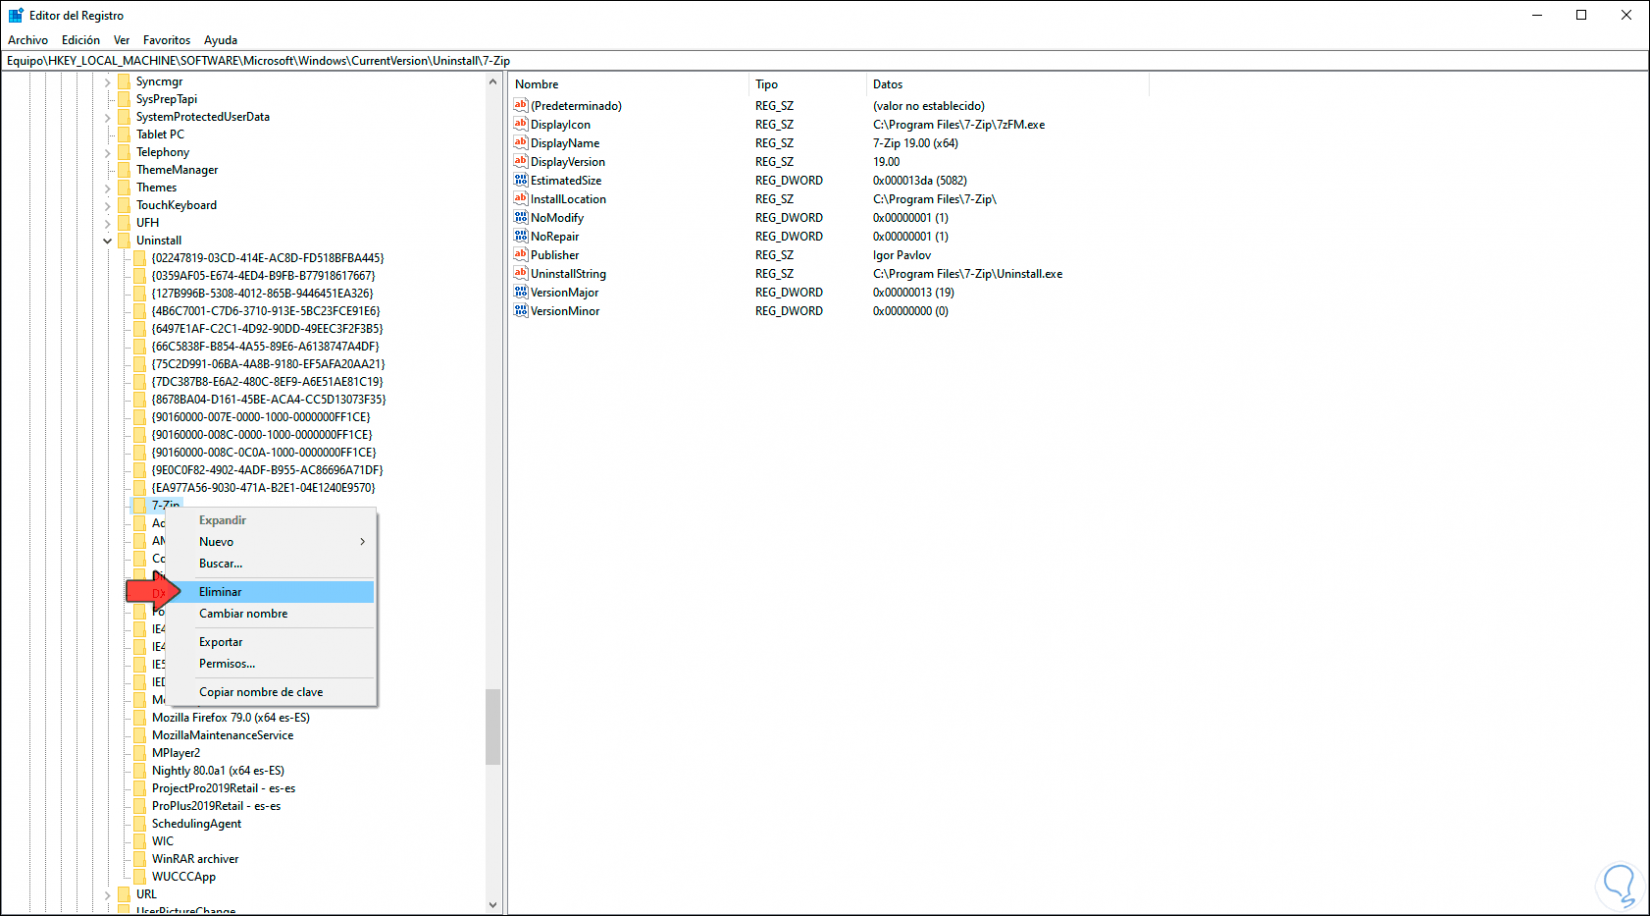
Task: Click the tree pane scroll up arrow
Action: tap(493, 82)
